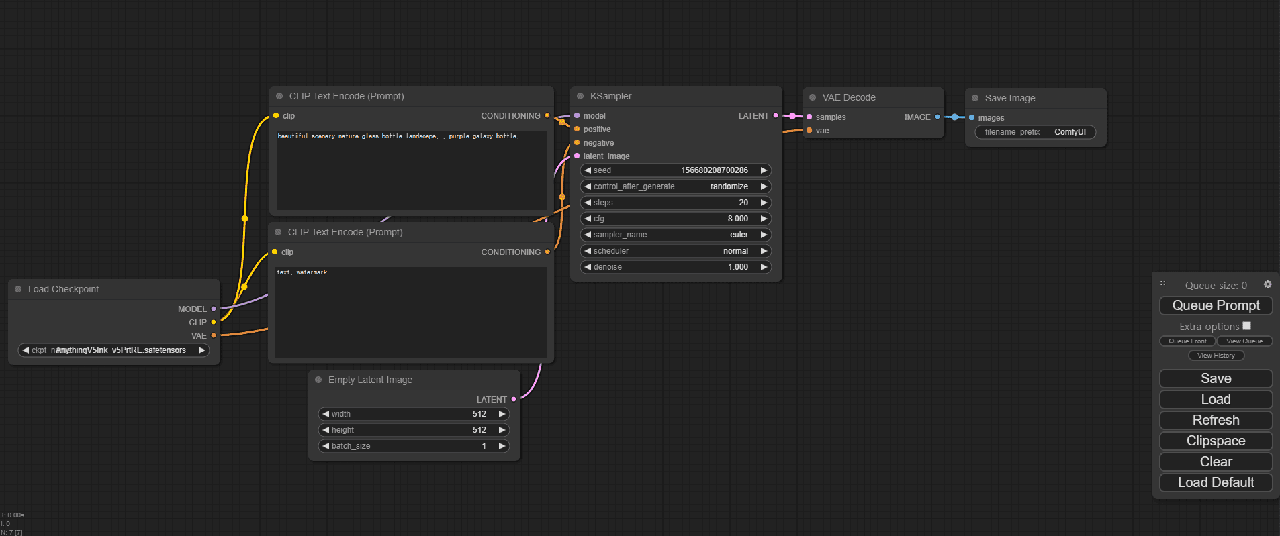This screenshot has width=1280, height=536.
Task: Click the IMAGE output socket on VAE Decode
Action: pyautogui.click(x=937, y=117)
